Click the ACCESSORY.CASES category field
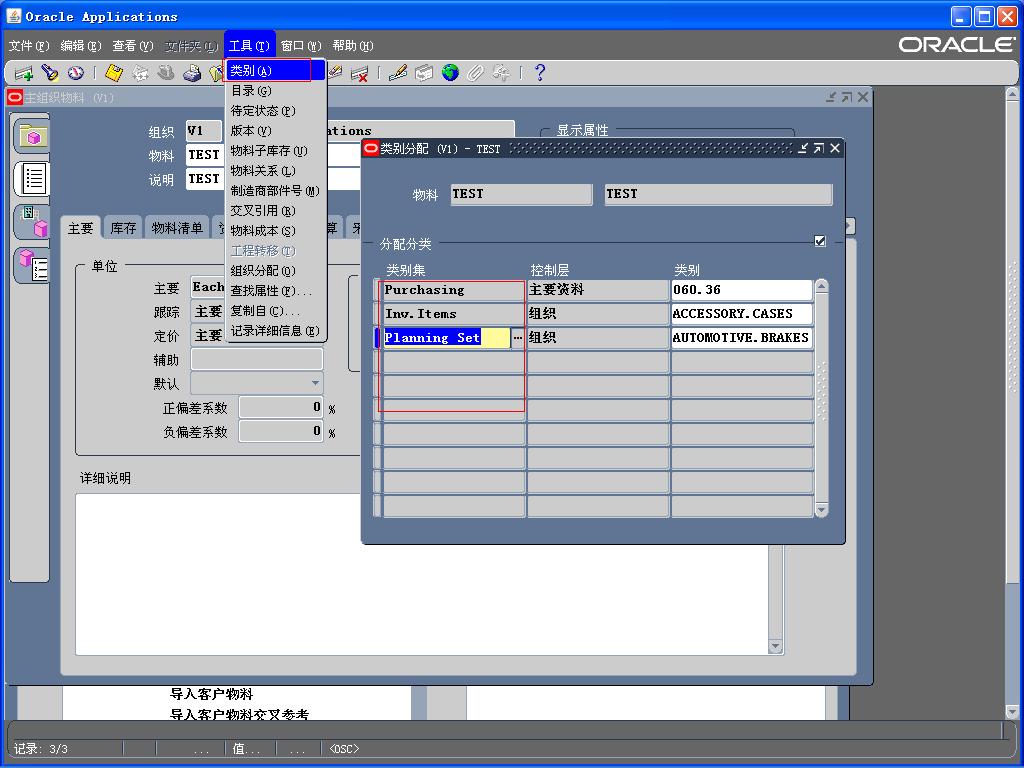This screenshot has height=768, width=1024. pyautogui.click(x=741, y=314)
